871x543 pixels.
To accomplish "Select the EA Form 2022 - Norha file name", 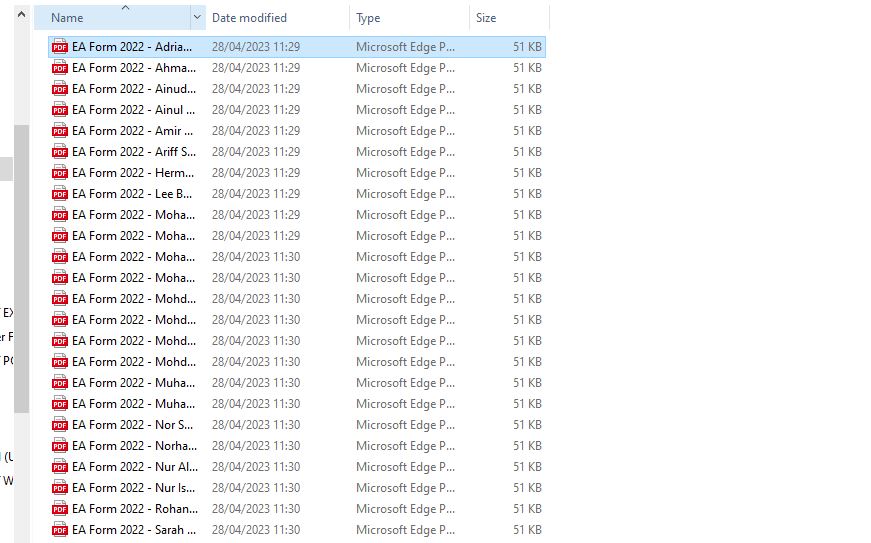I will pyautogui.click(x=134, y=446).
